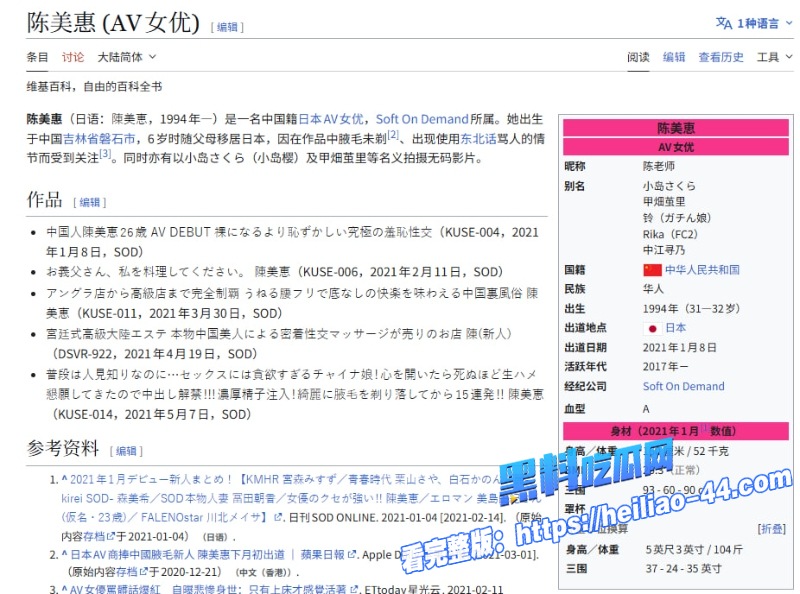The height and width of the screenshot is (594, 800).
Task: Click the DSVR-922 work list entry
Action: pos(279,344)
